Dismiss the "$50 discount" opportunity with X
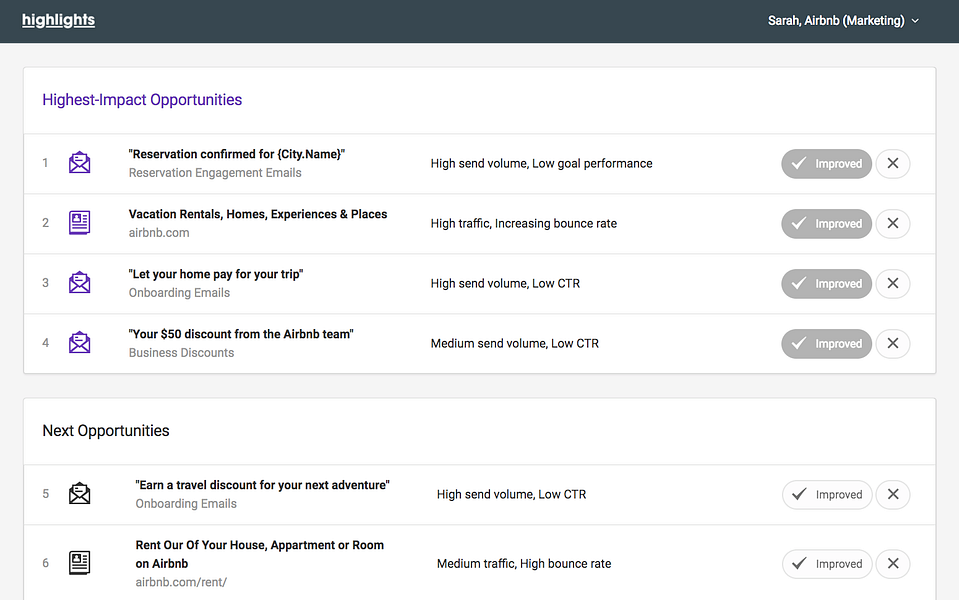 pyautogui.click(x=893, y=343)
